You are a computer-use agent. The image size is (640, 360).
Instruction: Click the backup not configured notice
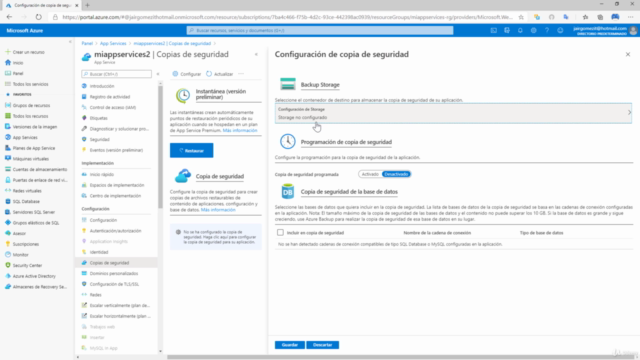click(x=216, y=237)
